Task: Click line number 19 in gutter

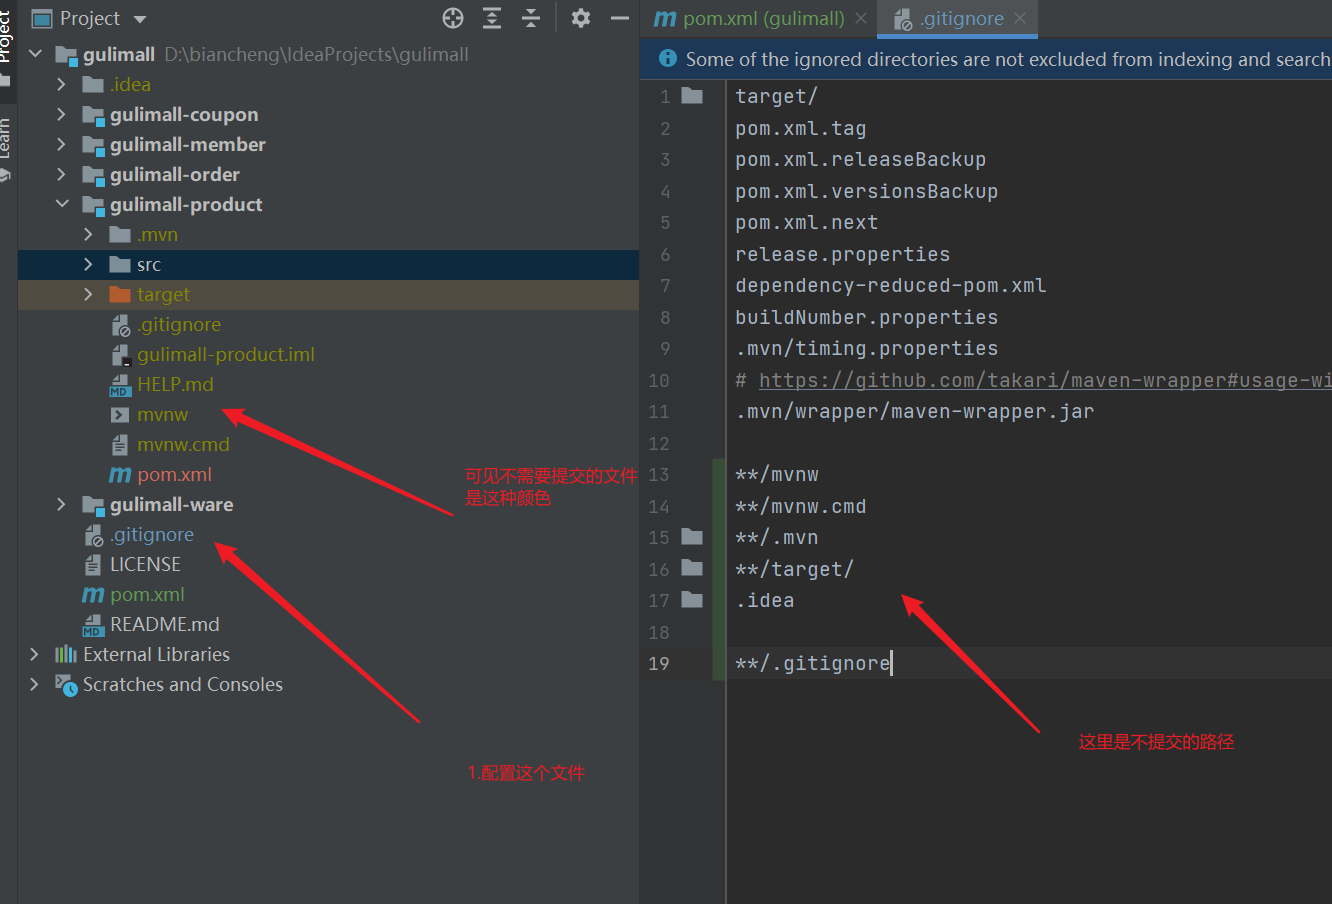Action: click(x=659, y=663)
